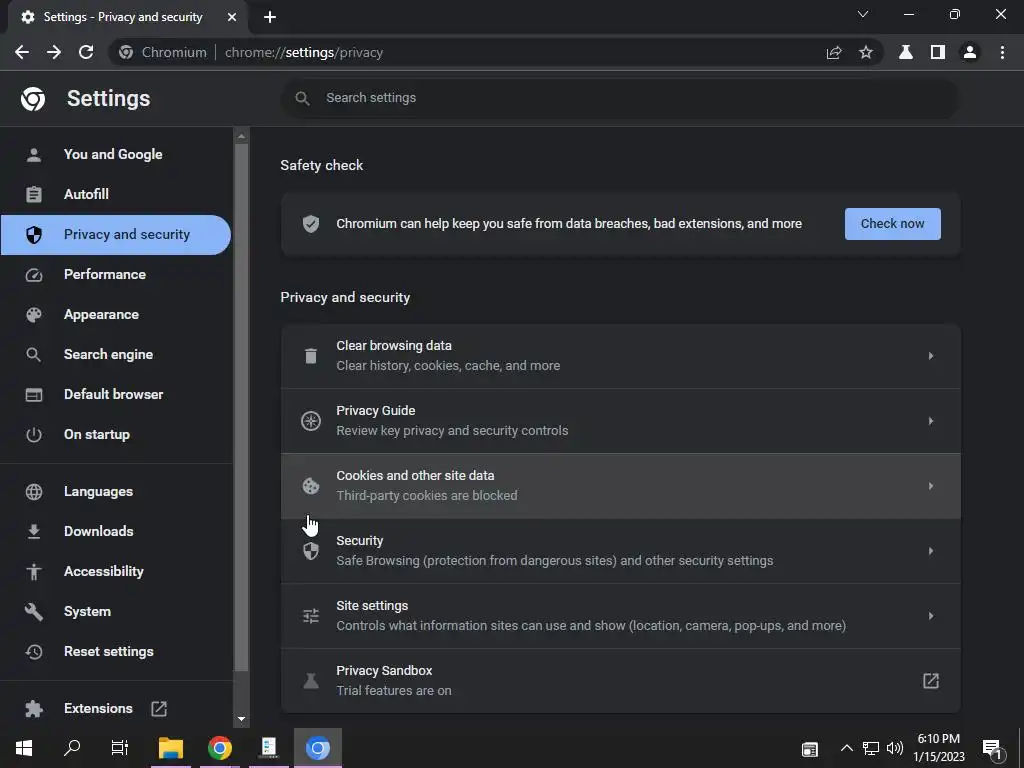The height and width of the screenshot is (768, 1024).
Task: Click the palette icon next to Appearance
Action: [x=34, y=315]
